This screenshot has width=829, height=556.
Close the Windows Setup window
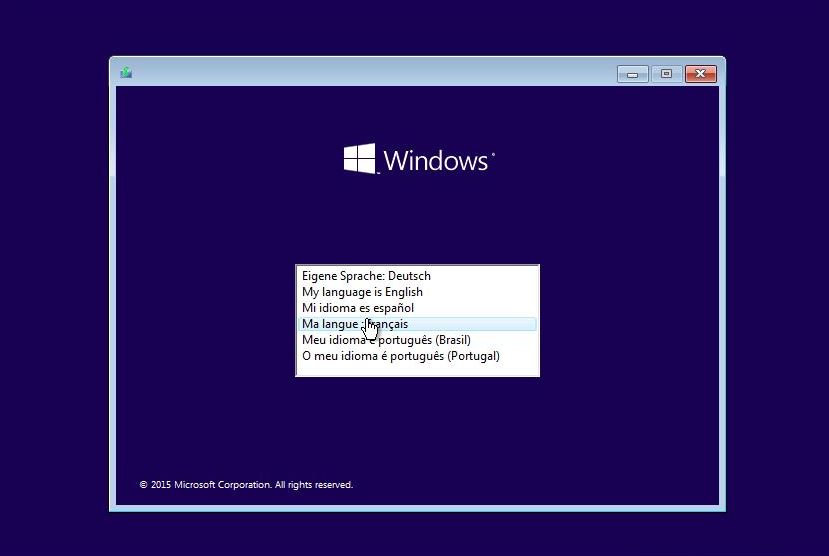(701, 74)
